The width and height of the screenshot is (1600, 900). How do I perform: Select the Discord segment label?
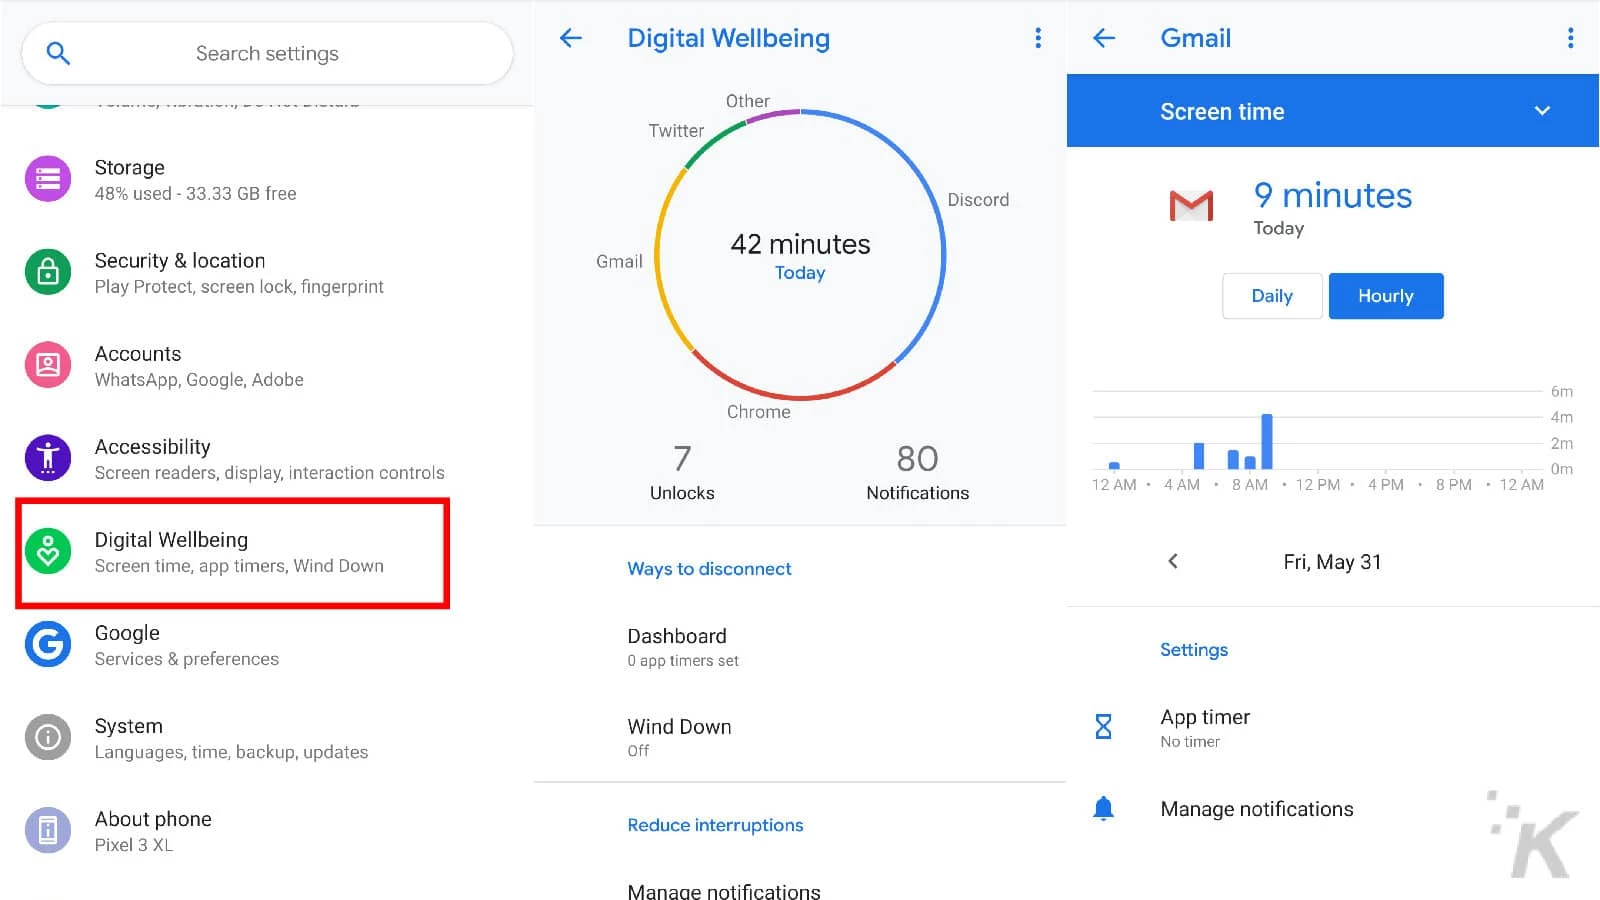pyautogui.click(x=978, y=199)
